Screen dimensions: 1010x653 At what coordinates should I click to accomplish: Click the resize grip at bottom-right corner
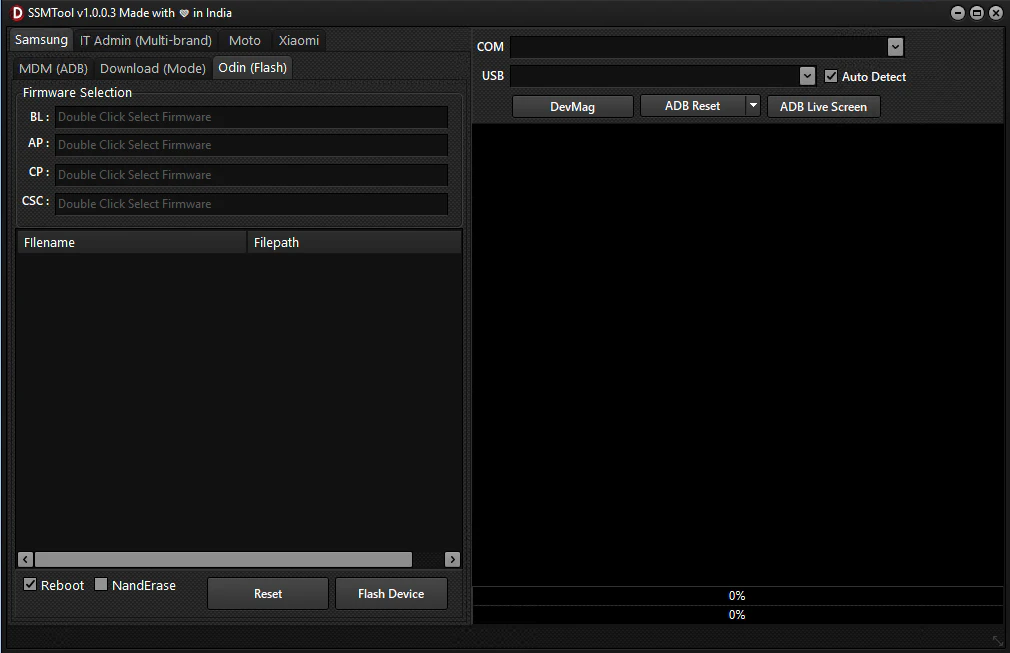click(997, 640)
